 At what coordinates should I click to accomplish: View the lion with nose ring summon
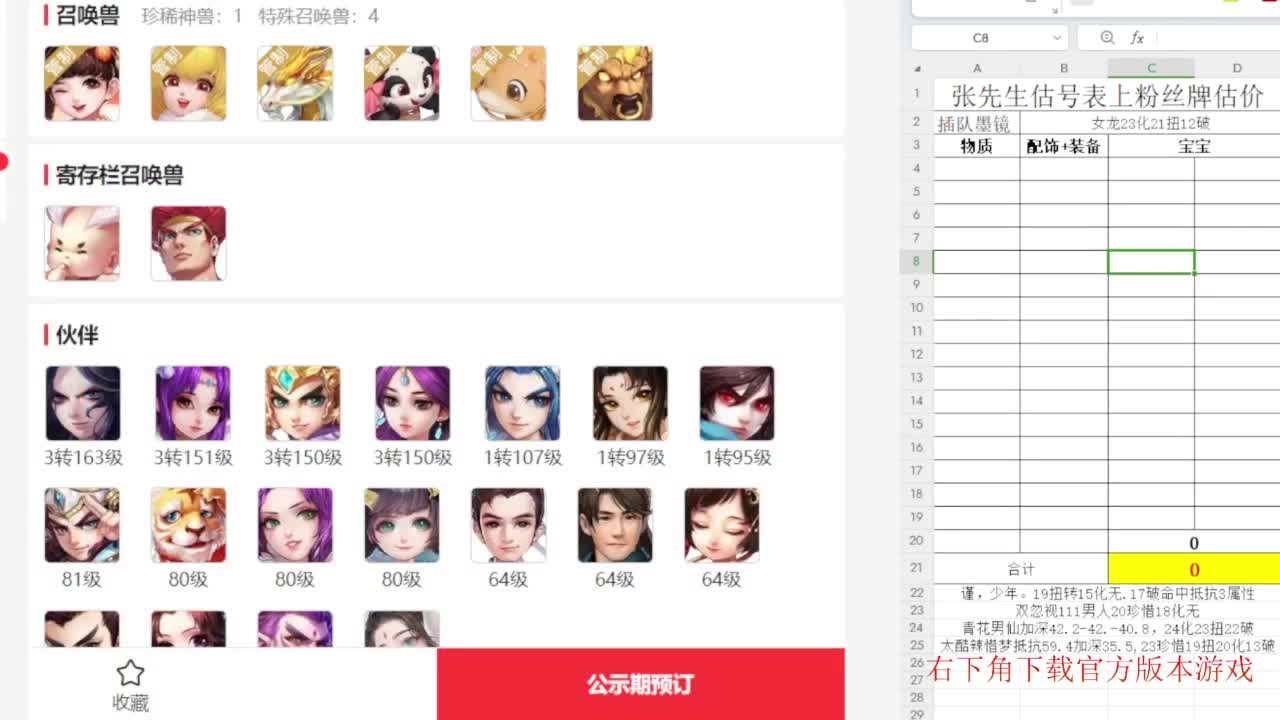click(615, 83)
